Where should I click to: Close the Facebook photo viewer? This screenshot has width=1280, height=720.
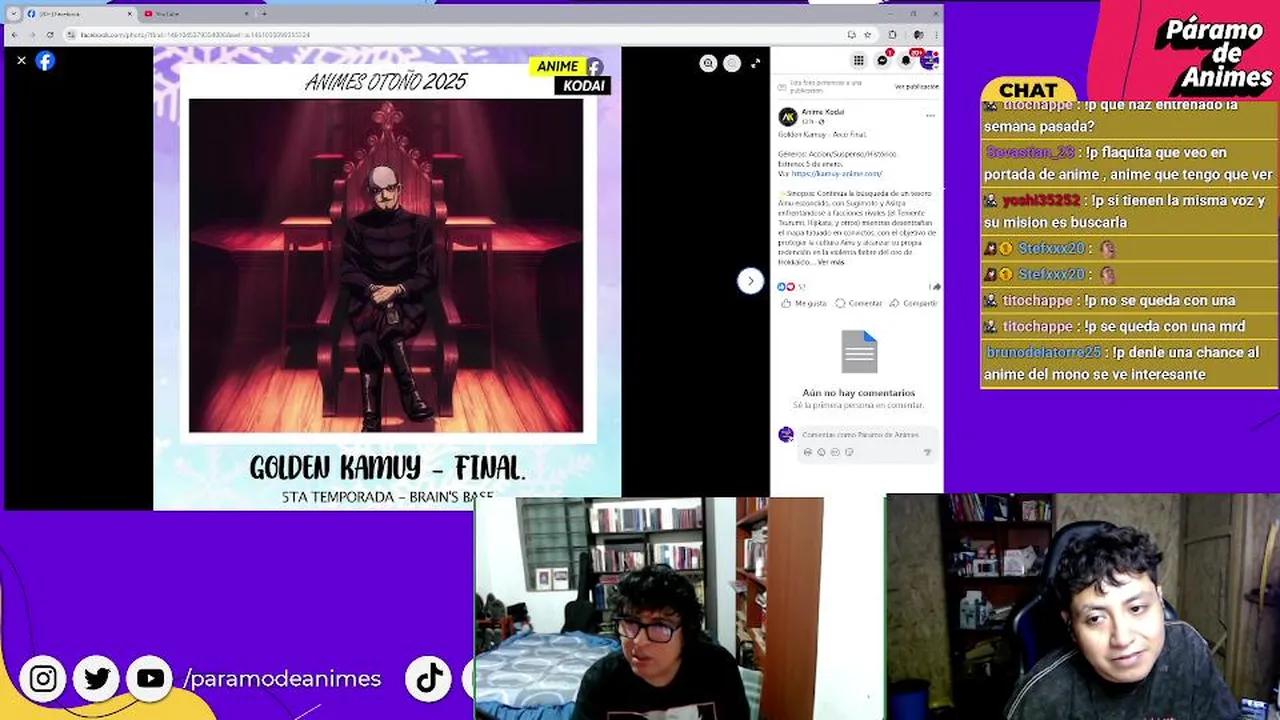click(x=21, y=61)
